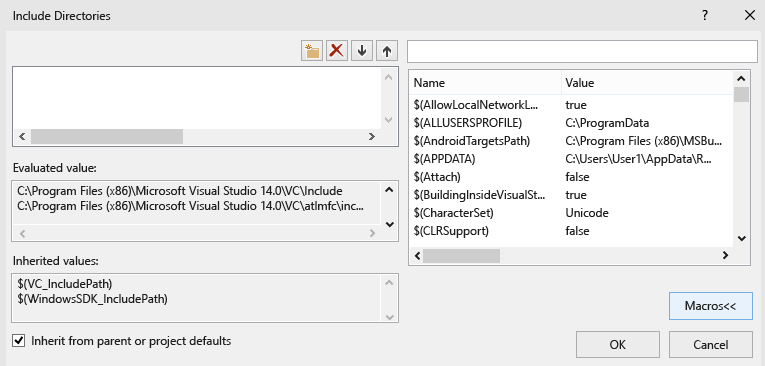765x366 pixels.
Task: Click the VC\atlmfc\inc... evaluated path line
Action: click(x=190, y=206)
